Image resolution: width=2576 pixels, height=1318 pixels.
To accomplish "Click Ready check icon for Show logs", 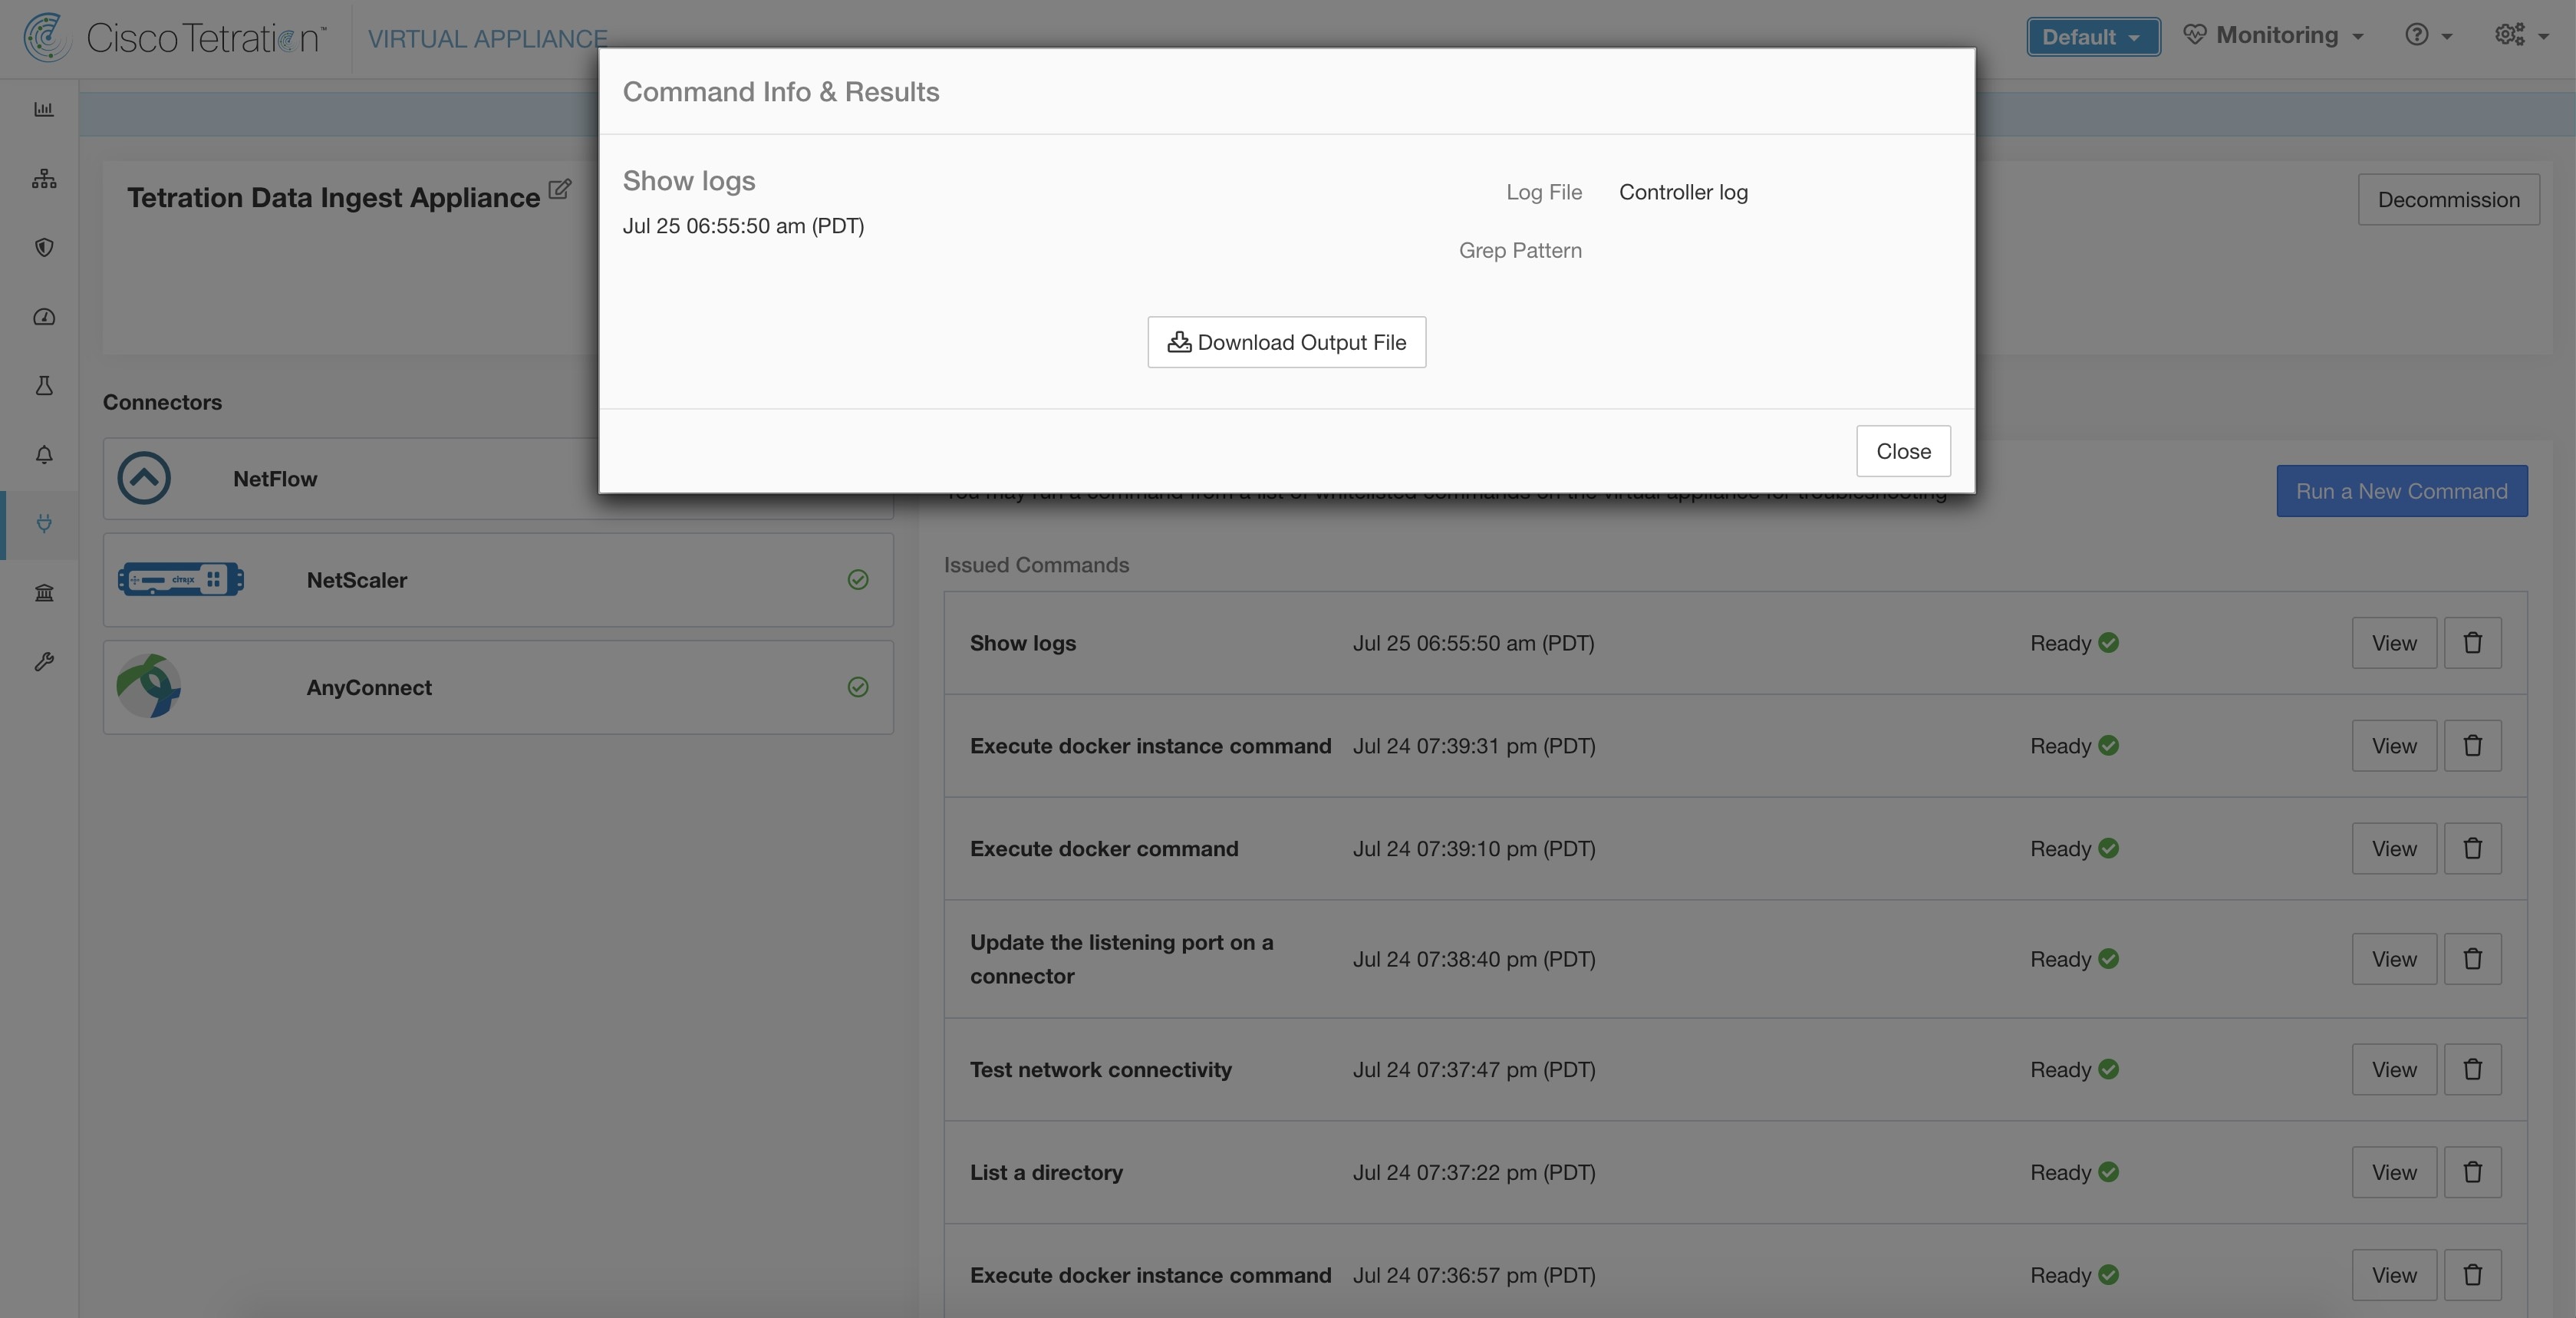I will pos(2109,642).
